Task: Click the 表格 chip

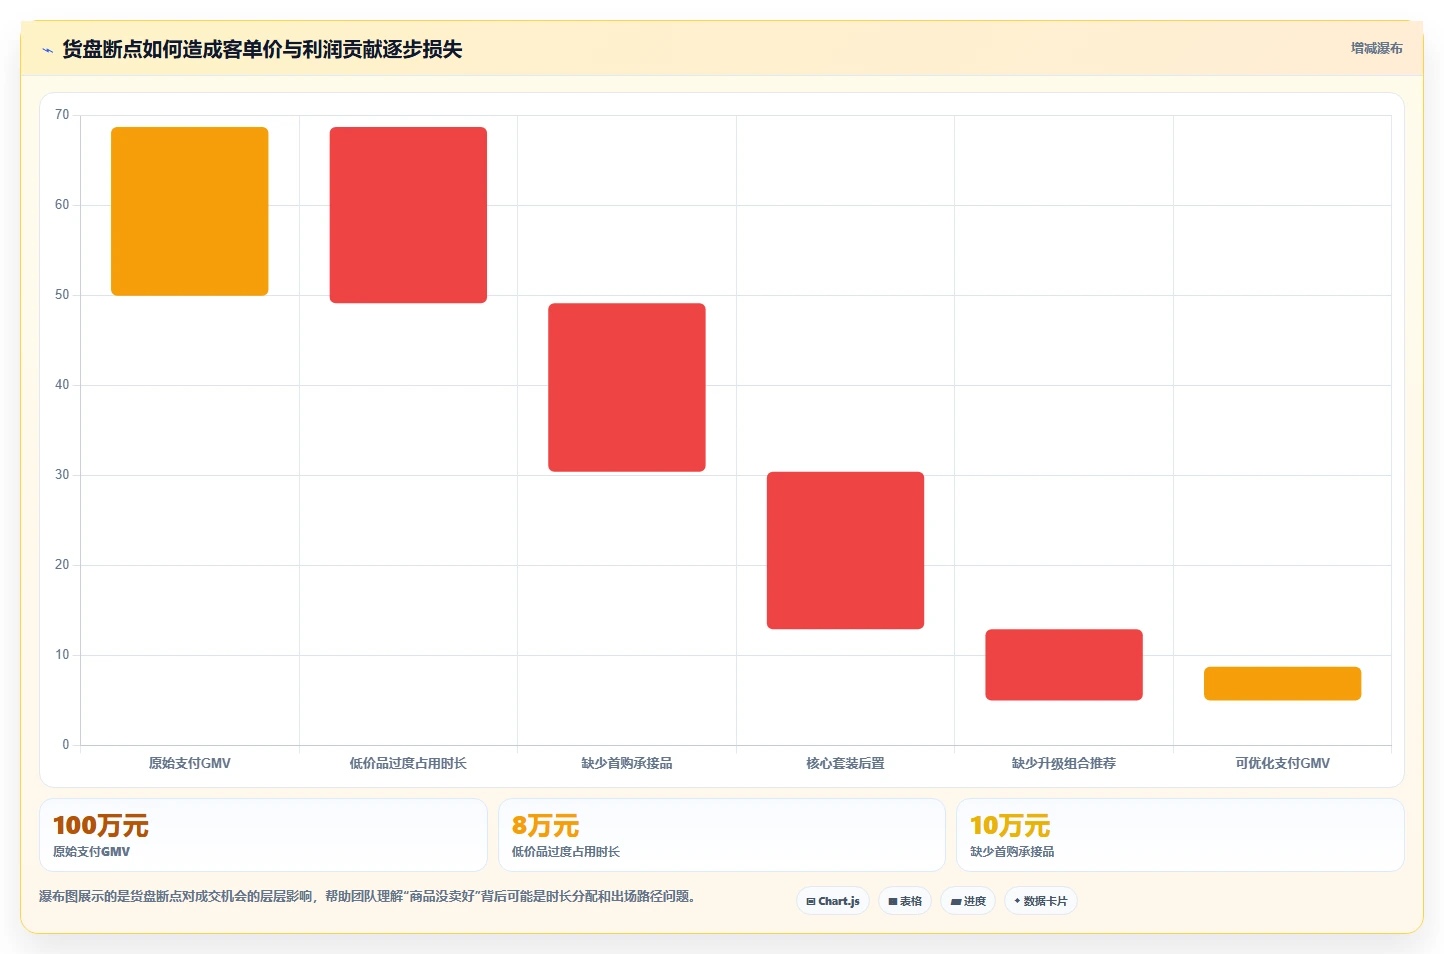Action: pos(905,901)
